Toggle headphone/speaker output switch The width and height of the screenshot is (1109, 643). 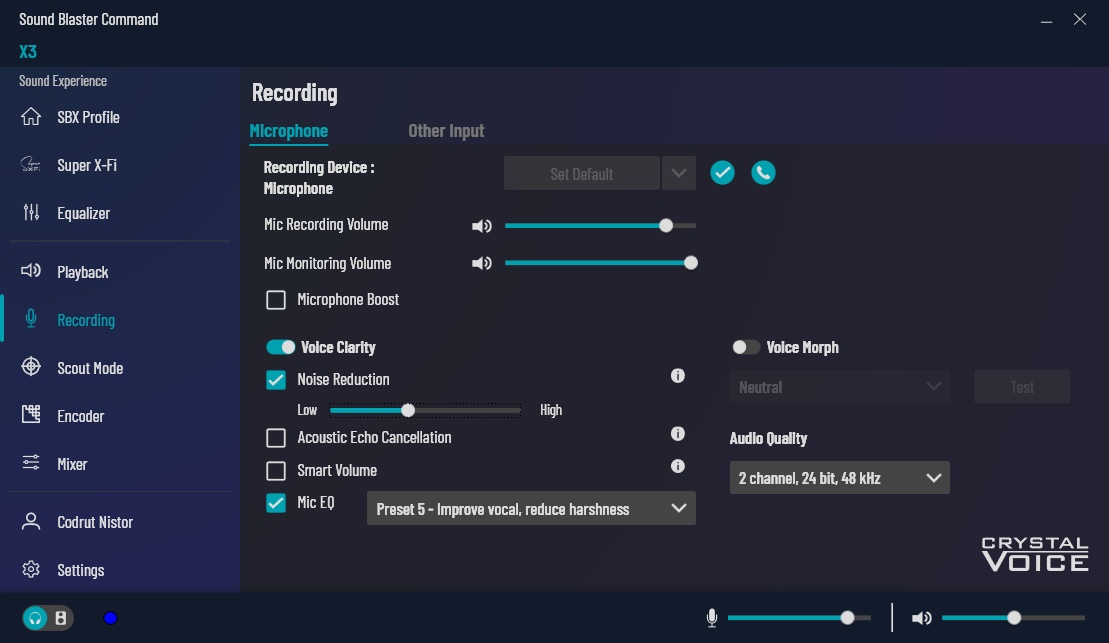(48, 618)
